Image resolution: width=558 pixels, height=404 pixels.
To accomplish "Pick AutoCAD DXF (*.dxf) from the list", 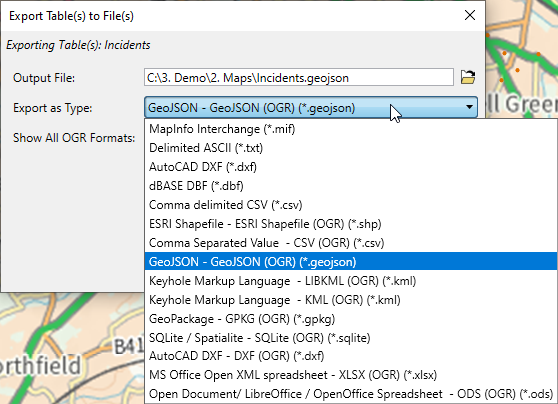I will pyautogui.click(x=351, y=167).
